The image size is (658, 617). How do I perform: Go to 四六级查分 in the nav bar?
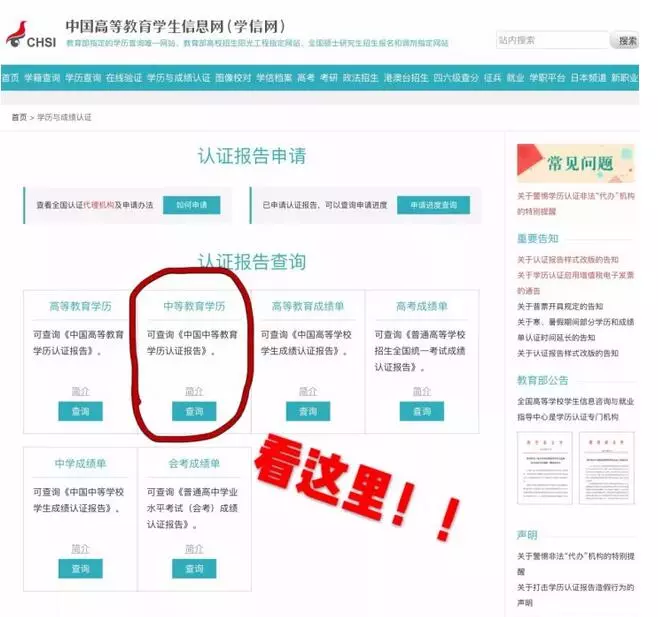(x=456, y=78)
